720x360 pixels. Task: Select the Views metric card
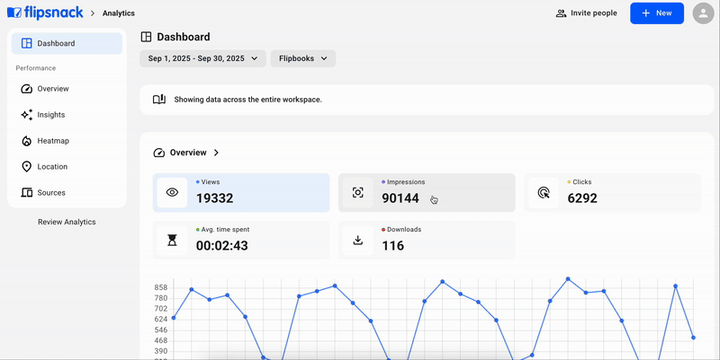(x=241, y=193)
